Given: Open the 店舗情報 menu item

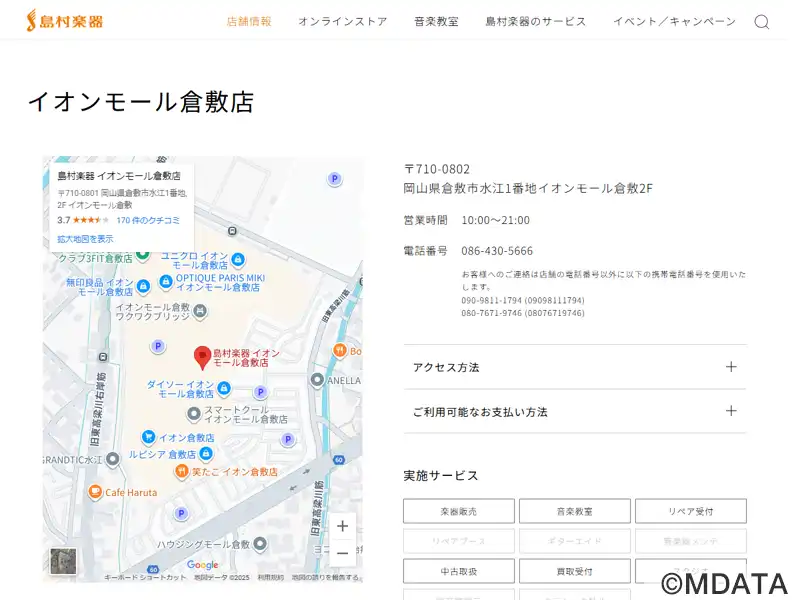Looking at the screenshot, I should click(249, 21).
